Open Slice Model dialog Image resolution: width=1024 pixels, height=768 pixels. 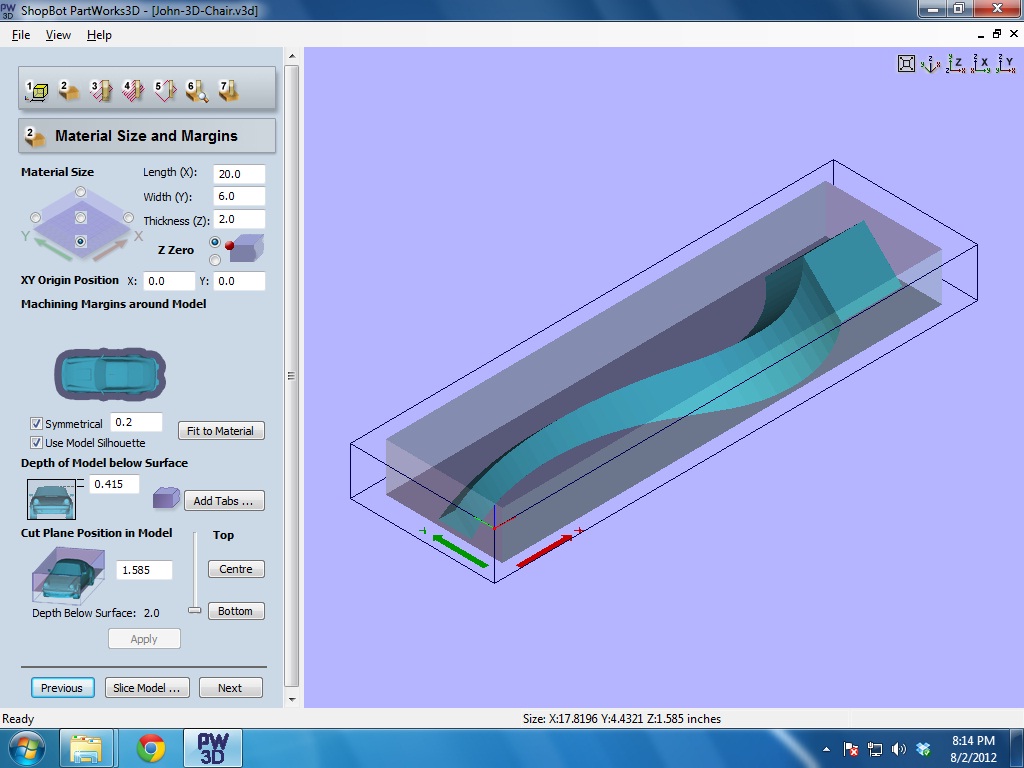pyautogui.click(x=147, y=688)
